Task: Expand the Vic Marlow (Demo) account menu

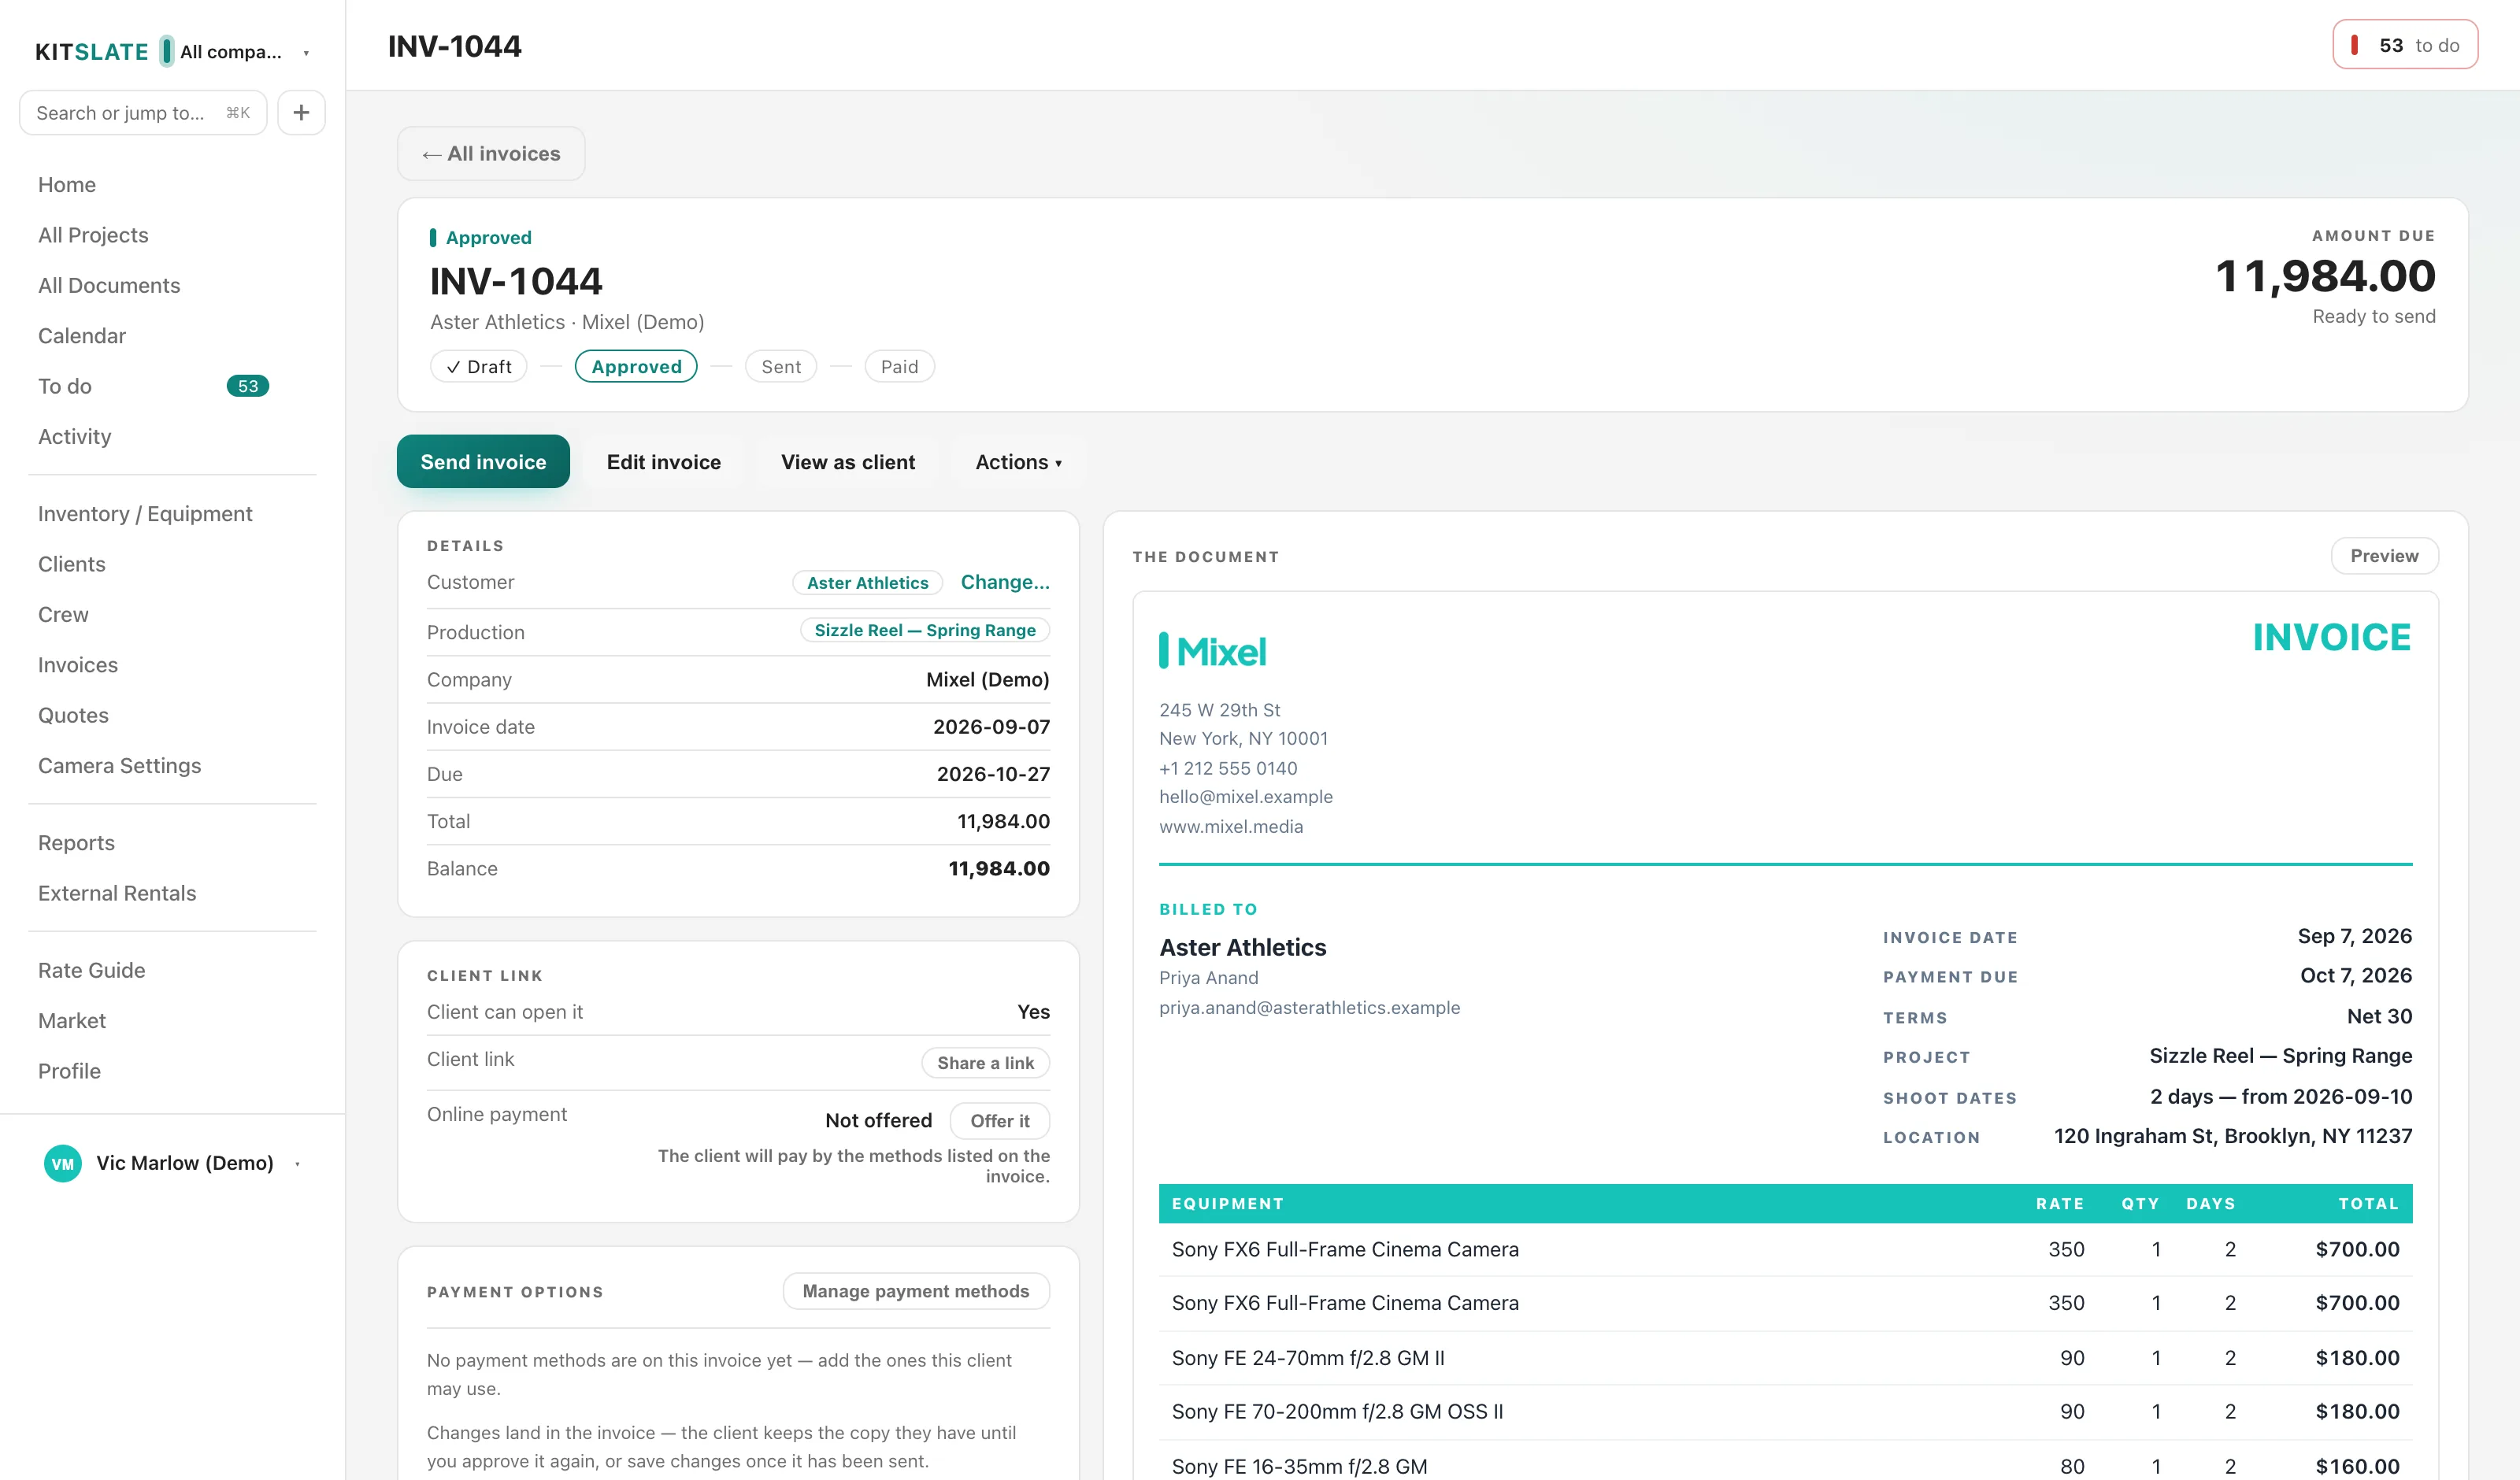Action: click(x=173, y=1163)
